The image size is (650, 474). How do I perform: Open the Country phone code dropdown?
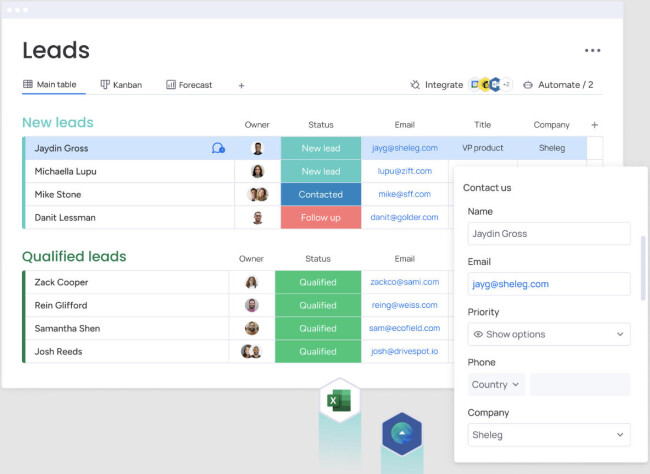tap(496, 384)
